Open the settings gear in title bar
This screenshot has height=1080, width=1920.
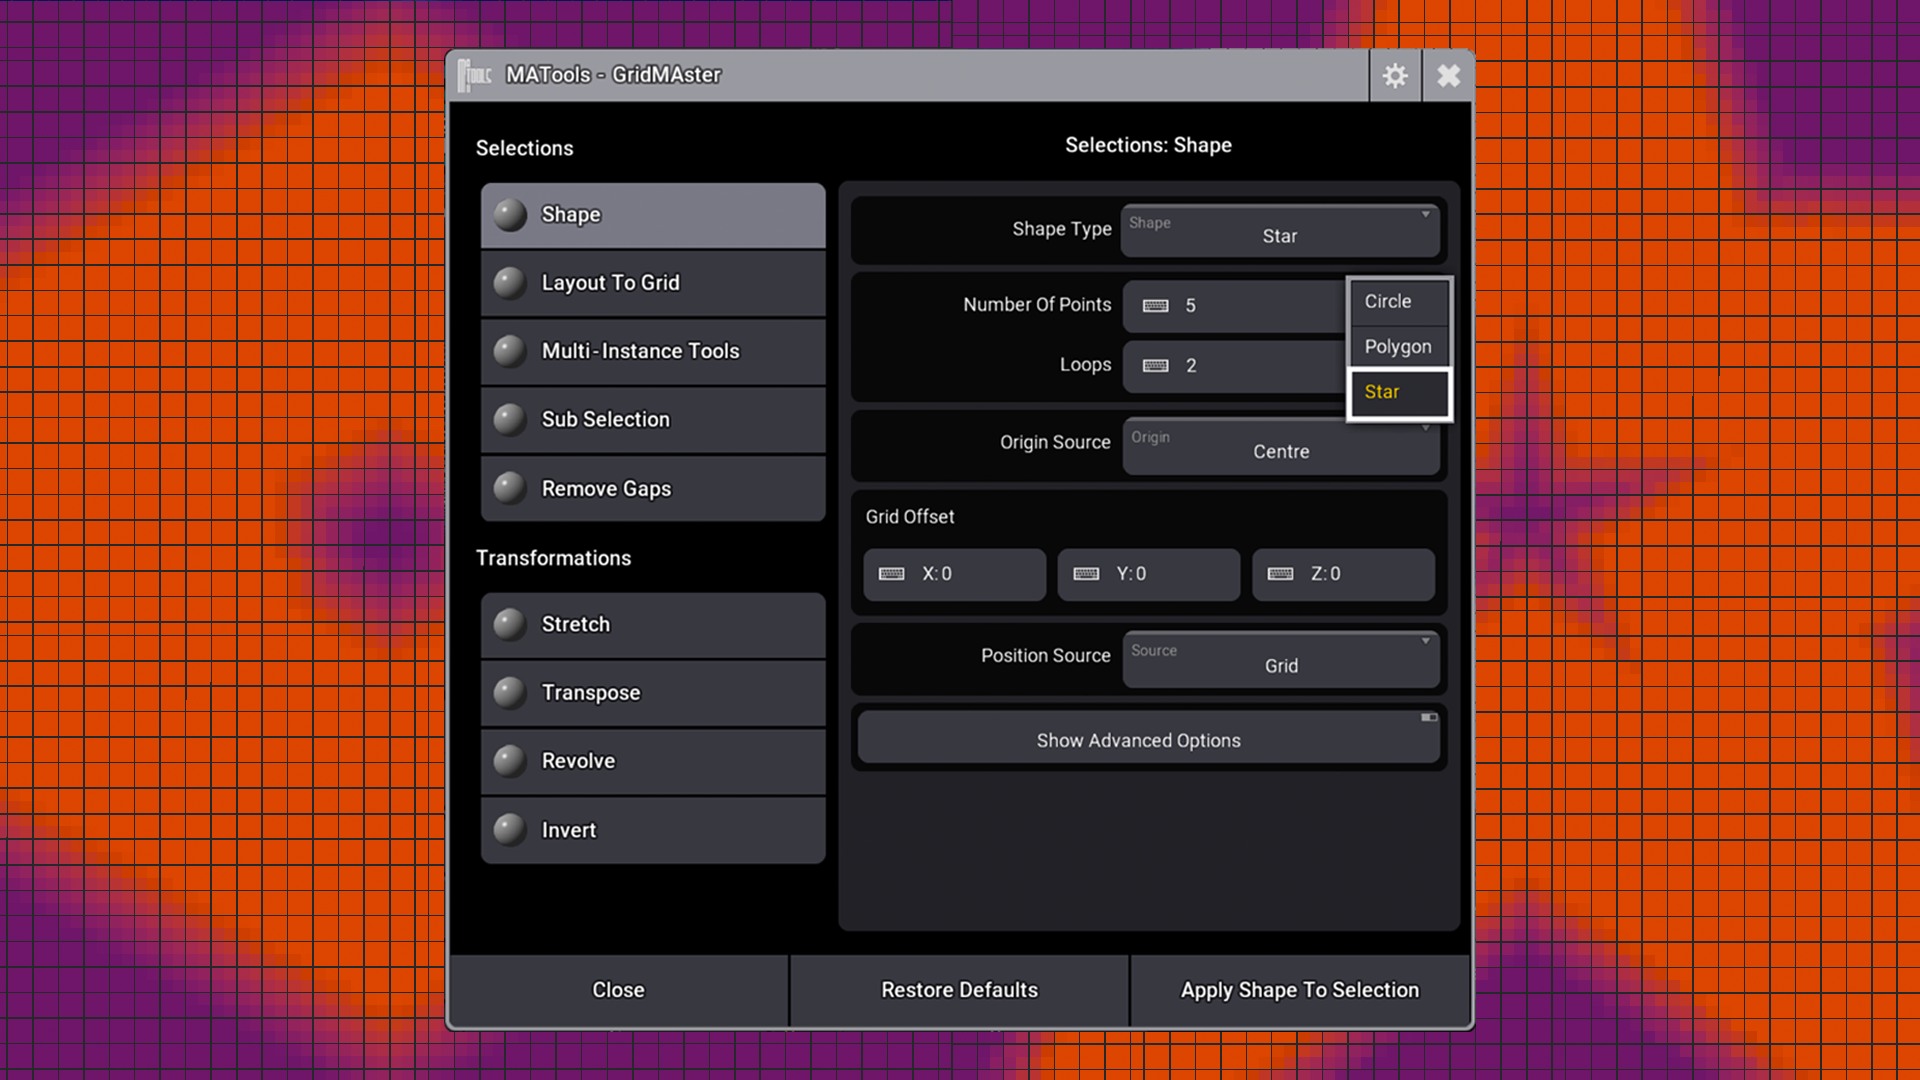tap(1395, 75)
